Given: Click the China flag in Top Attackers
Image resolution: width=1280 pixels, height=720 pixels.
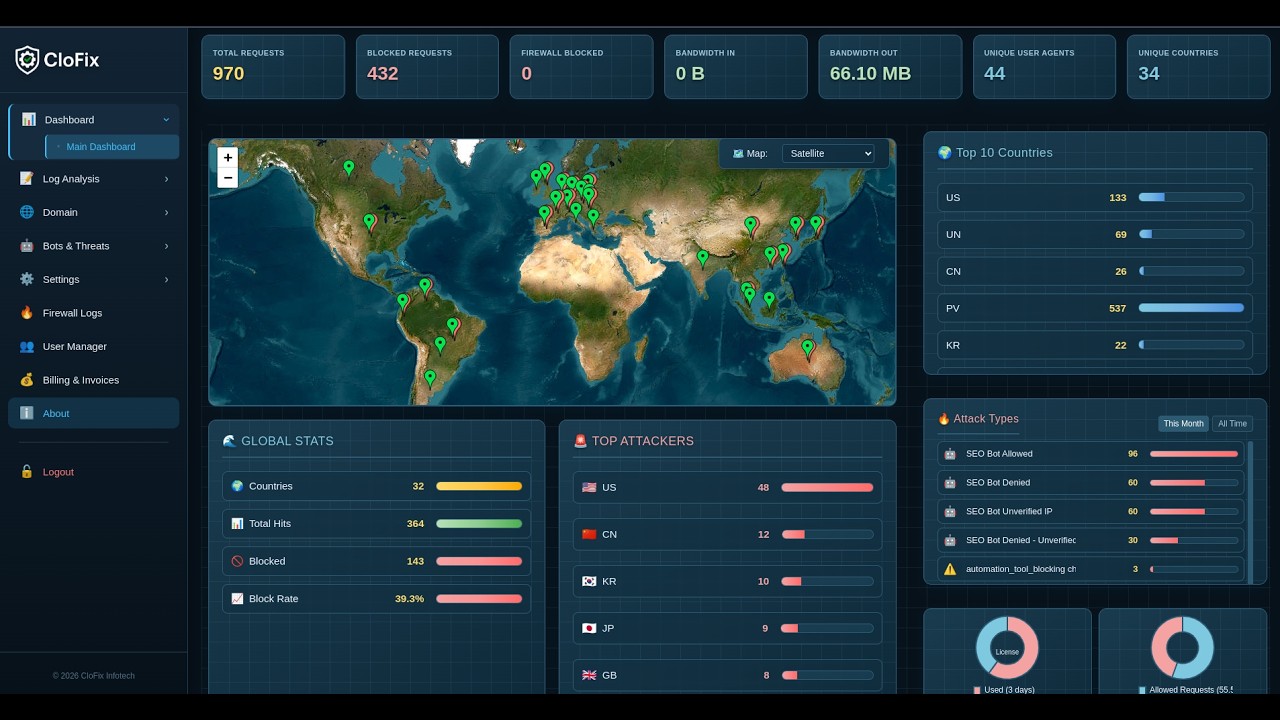Looking at the screenshot, I should tap(589, 534).
